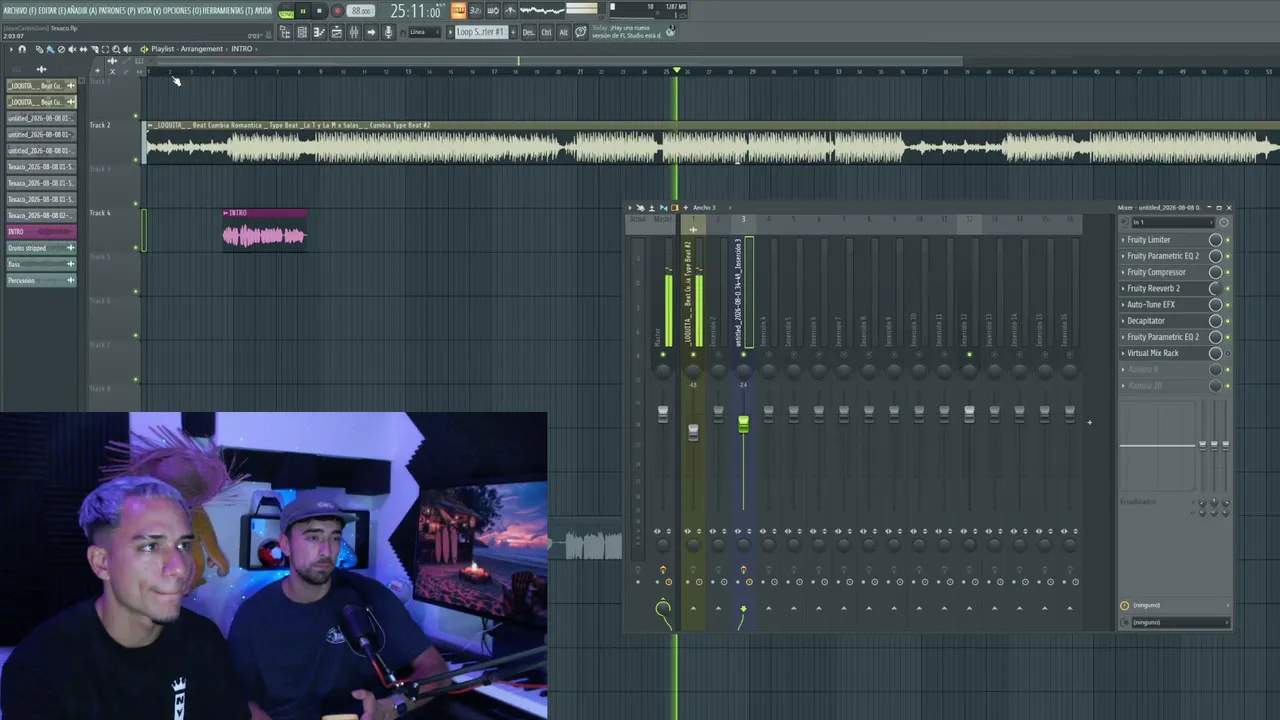The width and height of the screenshot is (1280, 720).
Task: Expand the Fruity Limiter slot arrow
Action: (1123, 240)
